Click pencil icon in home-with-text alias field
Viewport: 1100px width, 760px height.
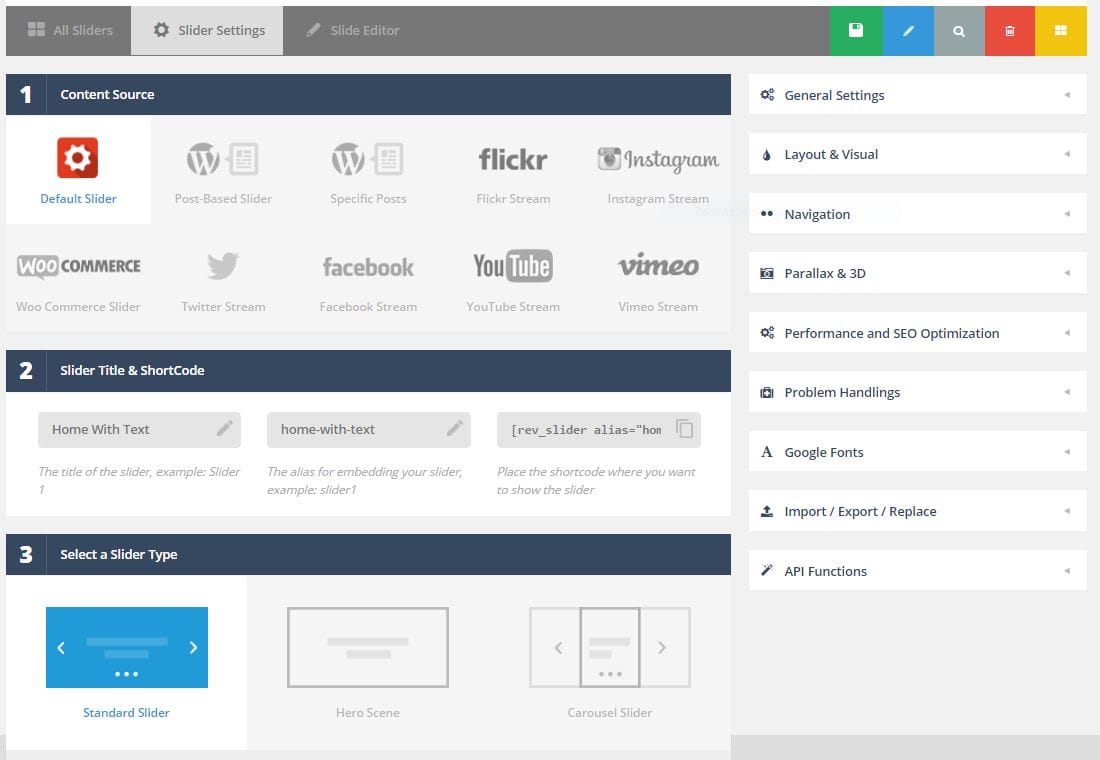[455, 428]
